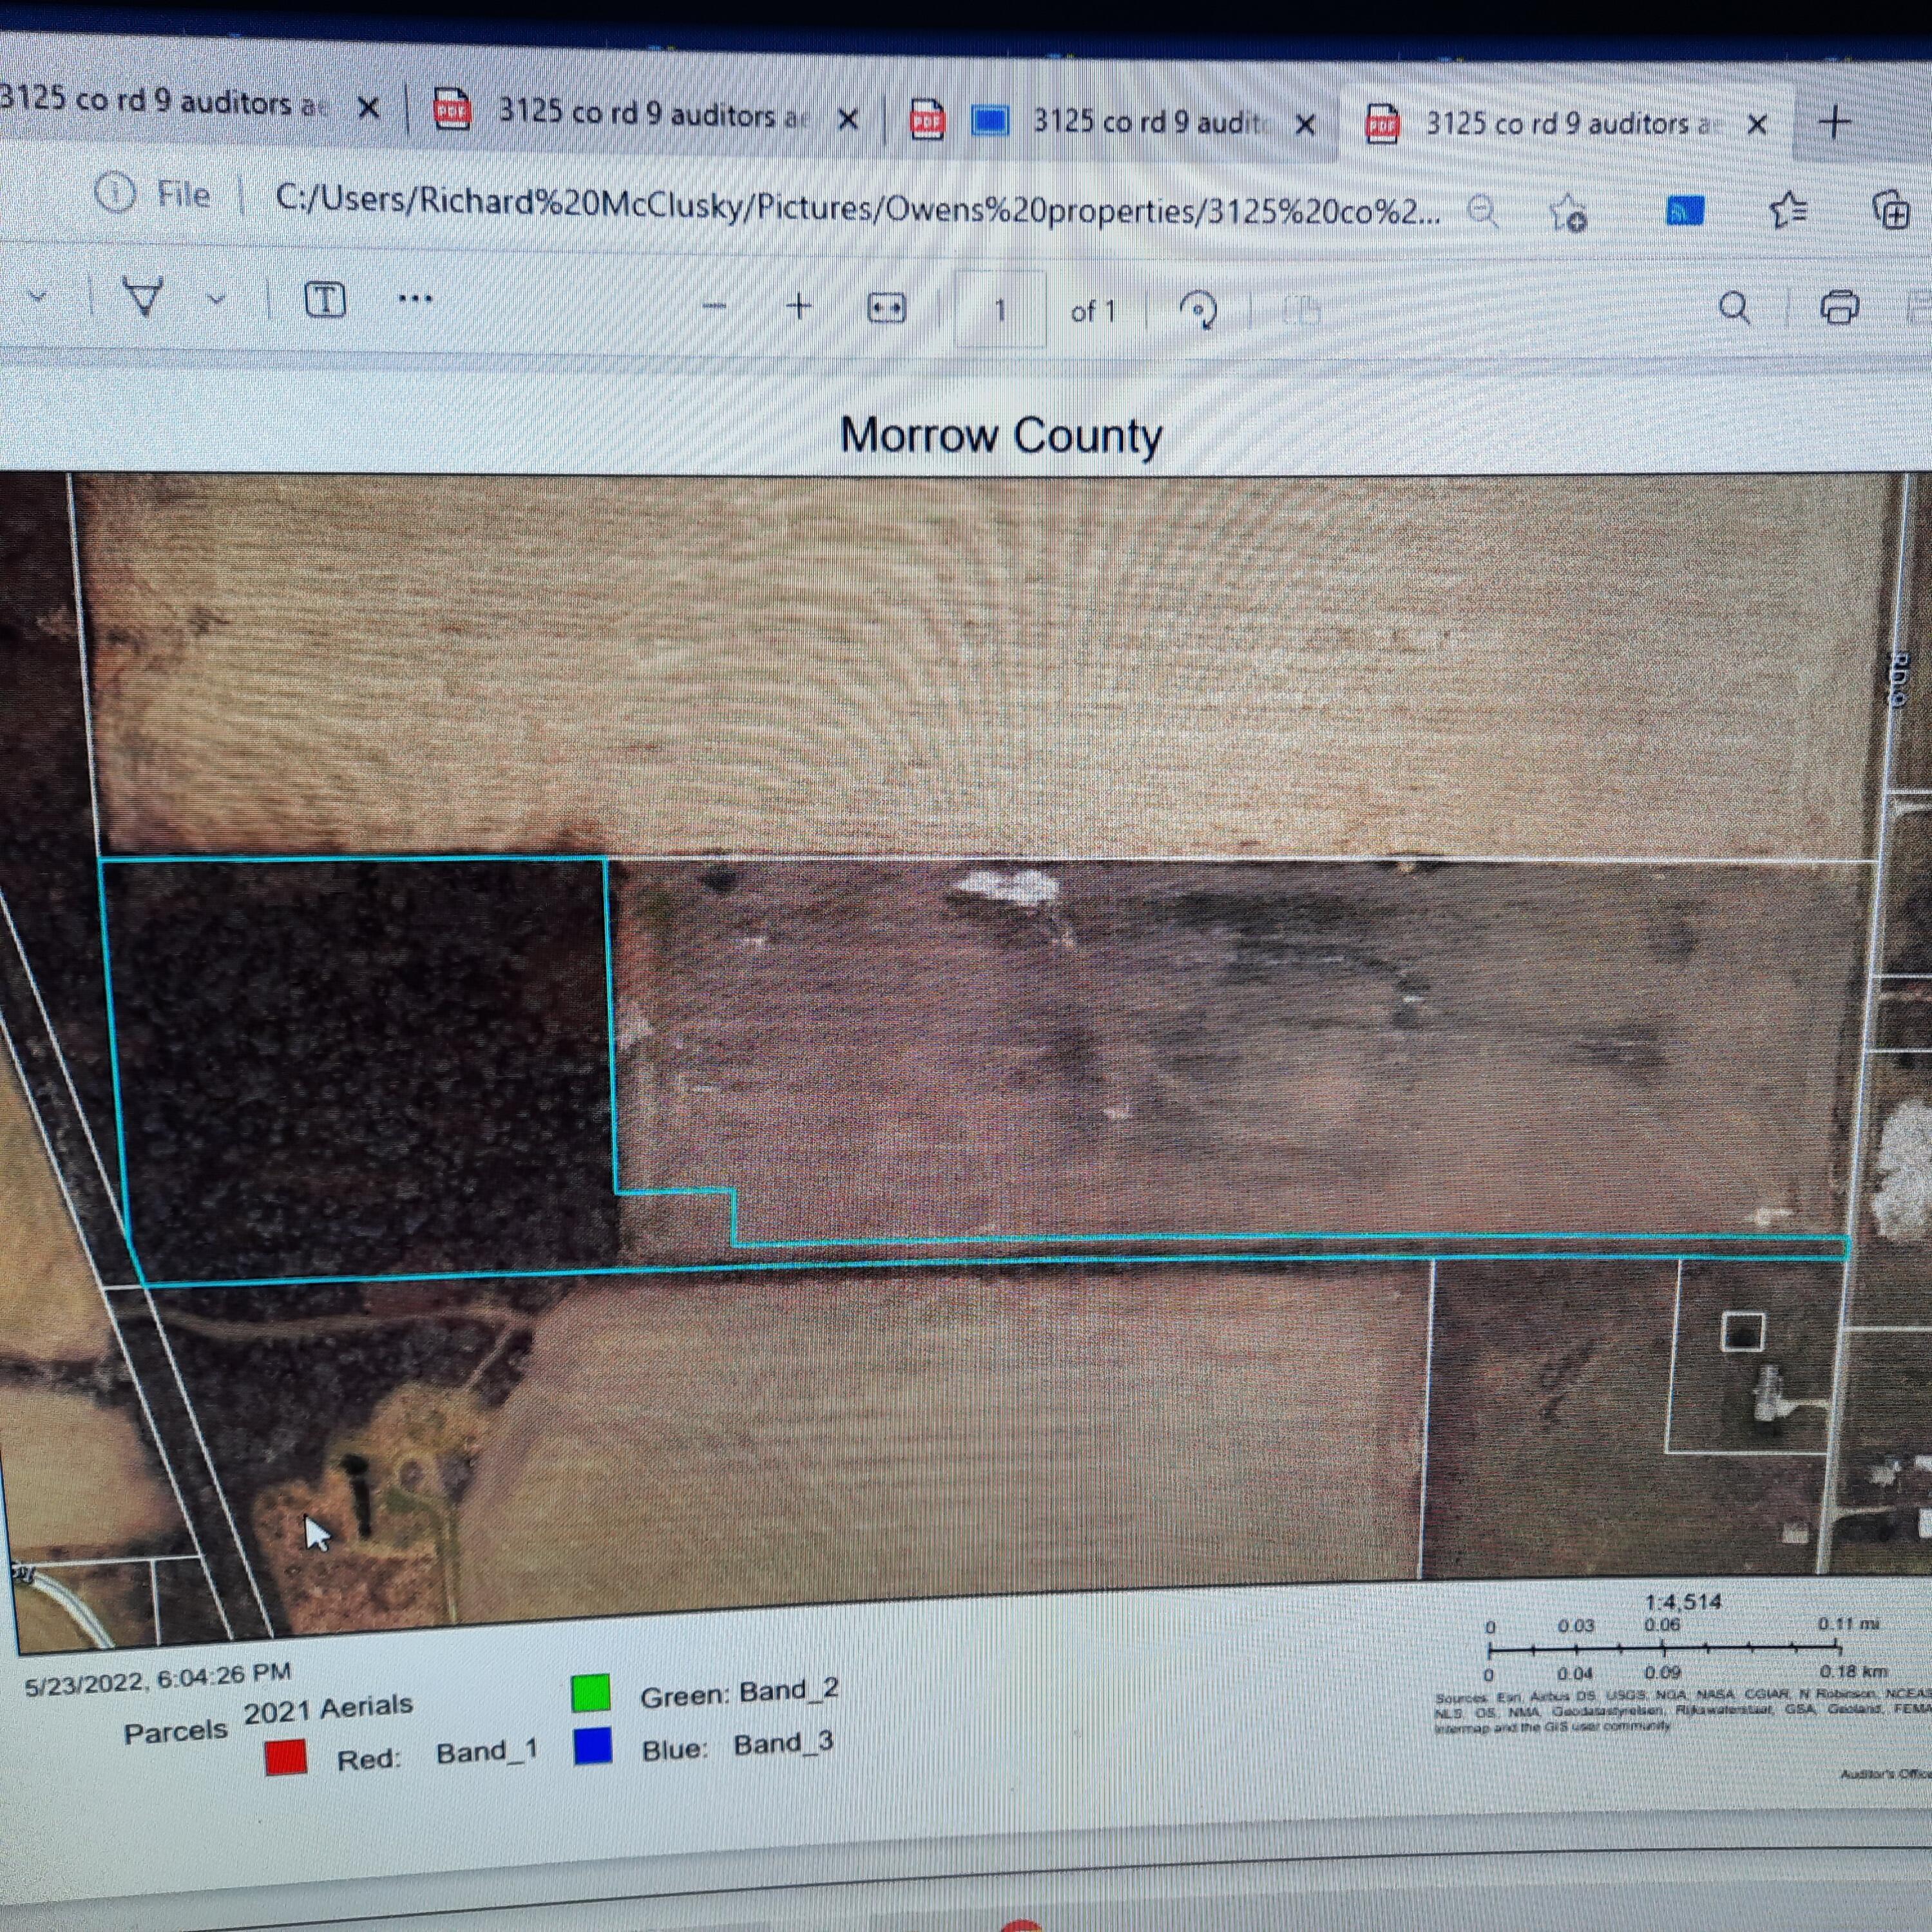The height and width of the screenshot is (1932, 1932).
Task: Close the tab with the blue screen icon
Action: point(1305,124)
